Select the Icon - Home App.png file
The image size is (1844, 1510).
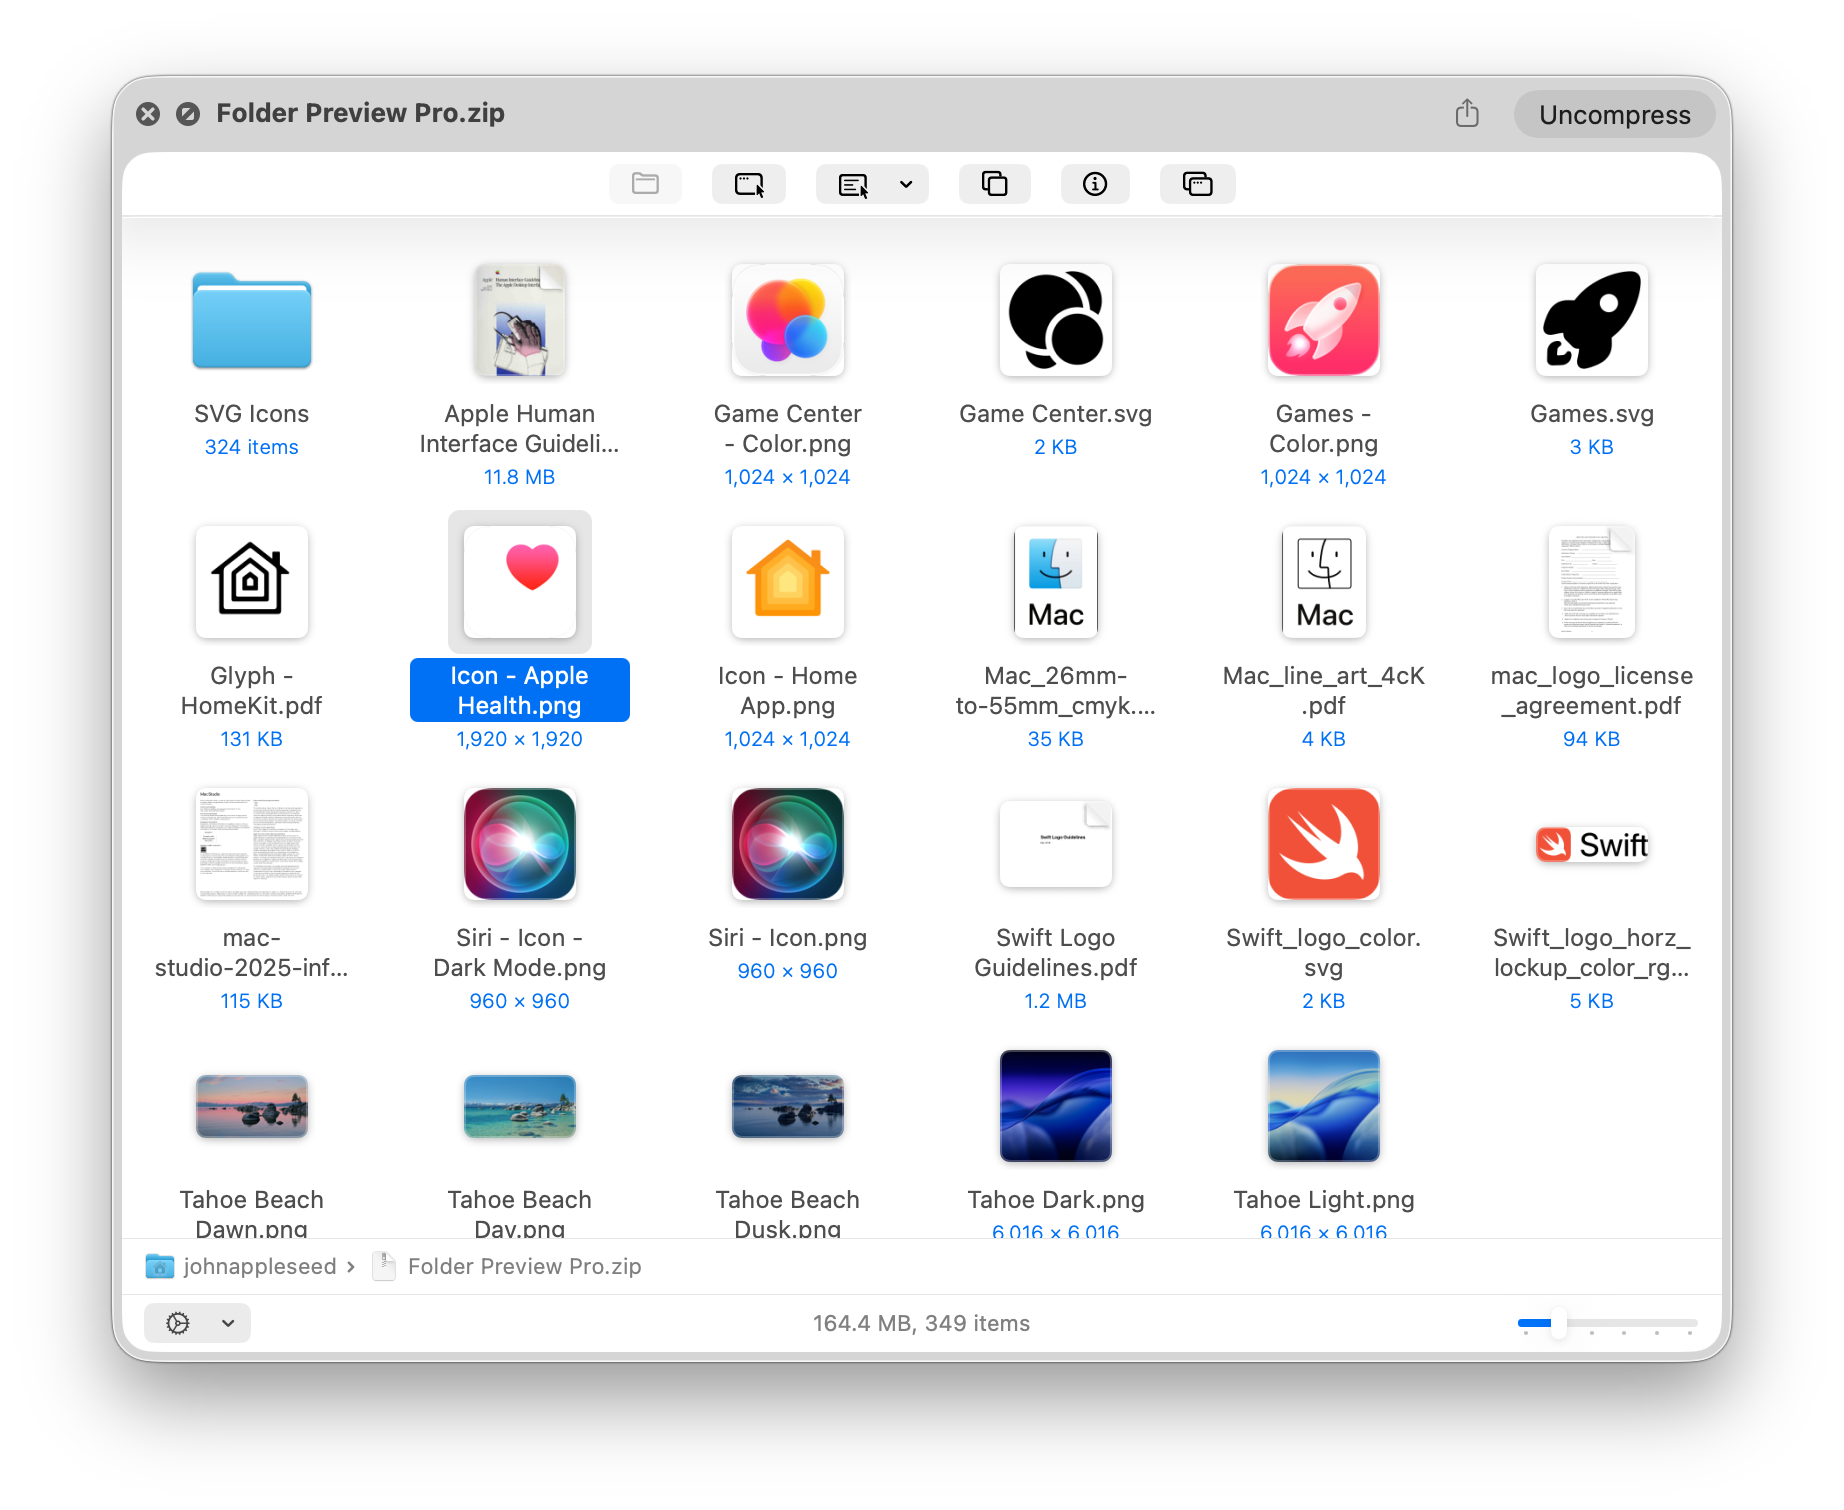tap(787, 583)
